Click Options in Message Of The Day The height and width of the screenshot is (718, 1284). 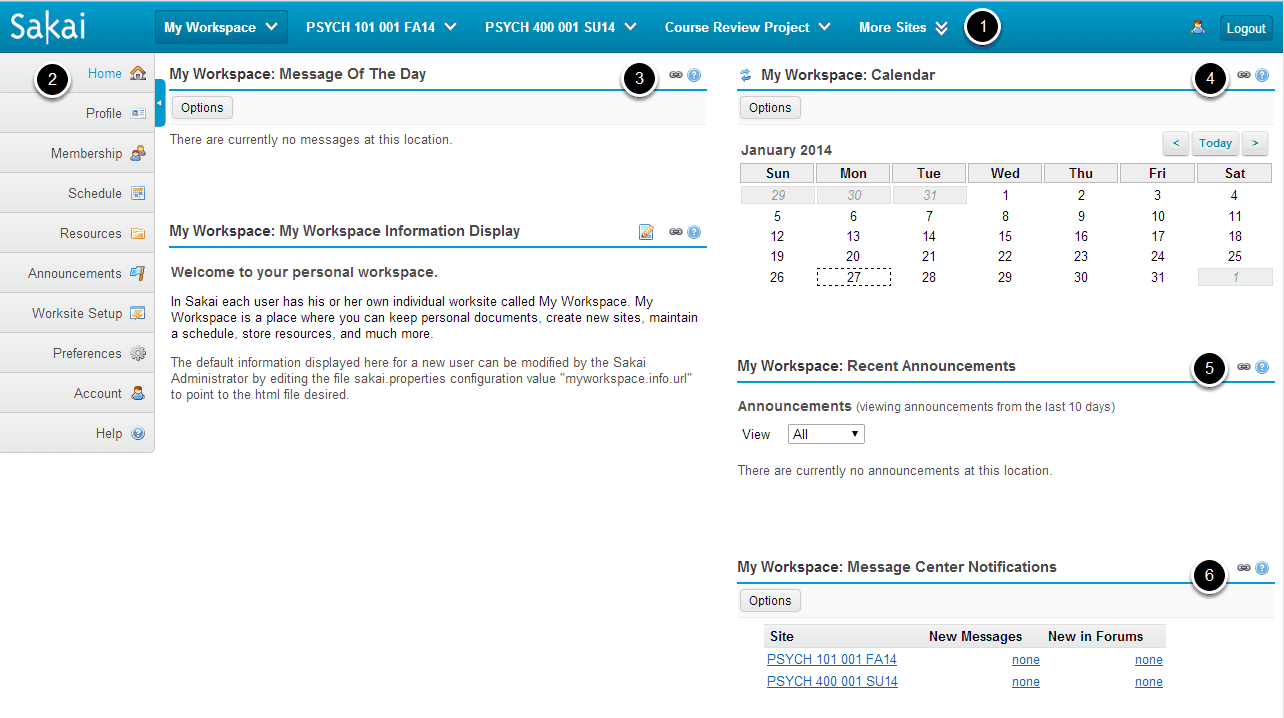(x=203, y=107)
